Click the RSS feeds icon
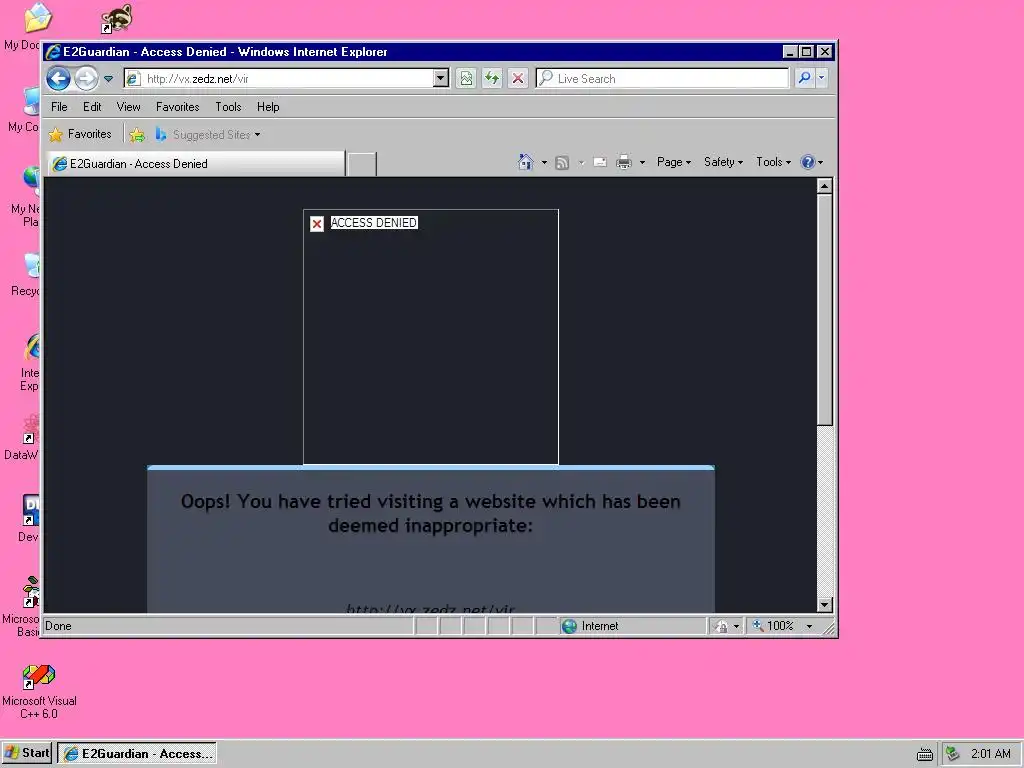 point(562,162)
